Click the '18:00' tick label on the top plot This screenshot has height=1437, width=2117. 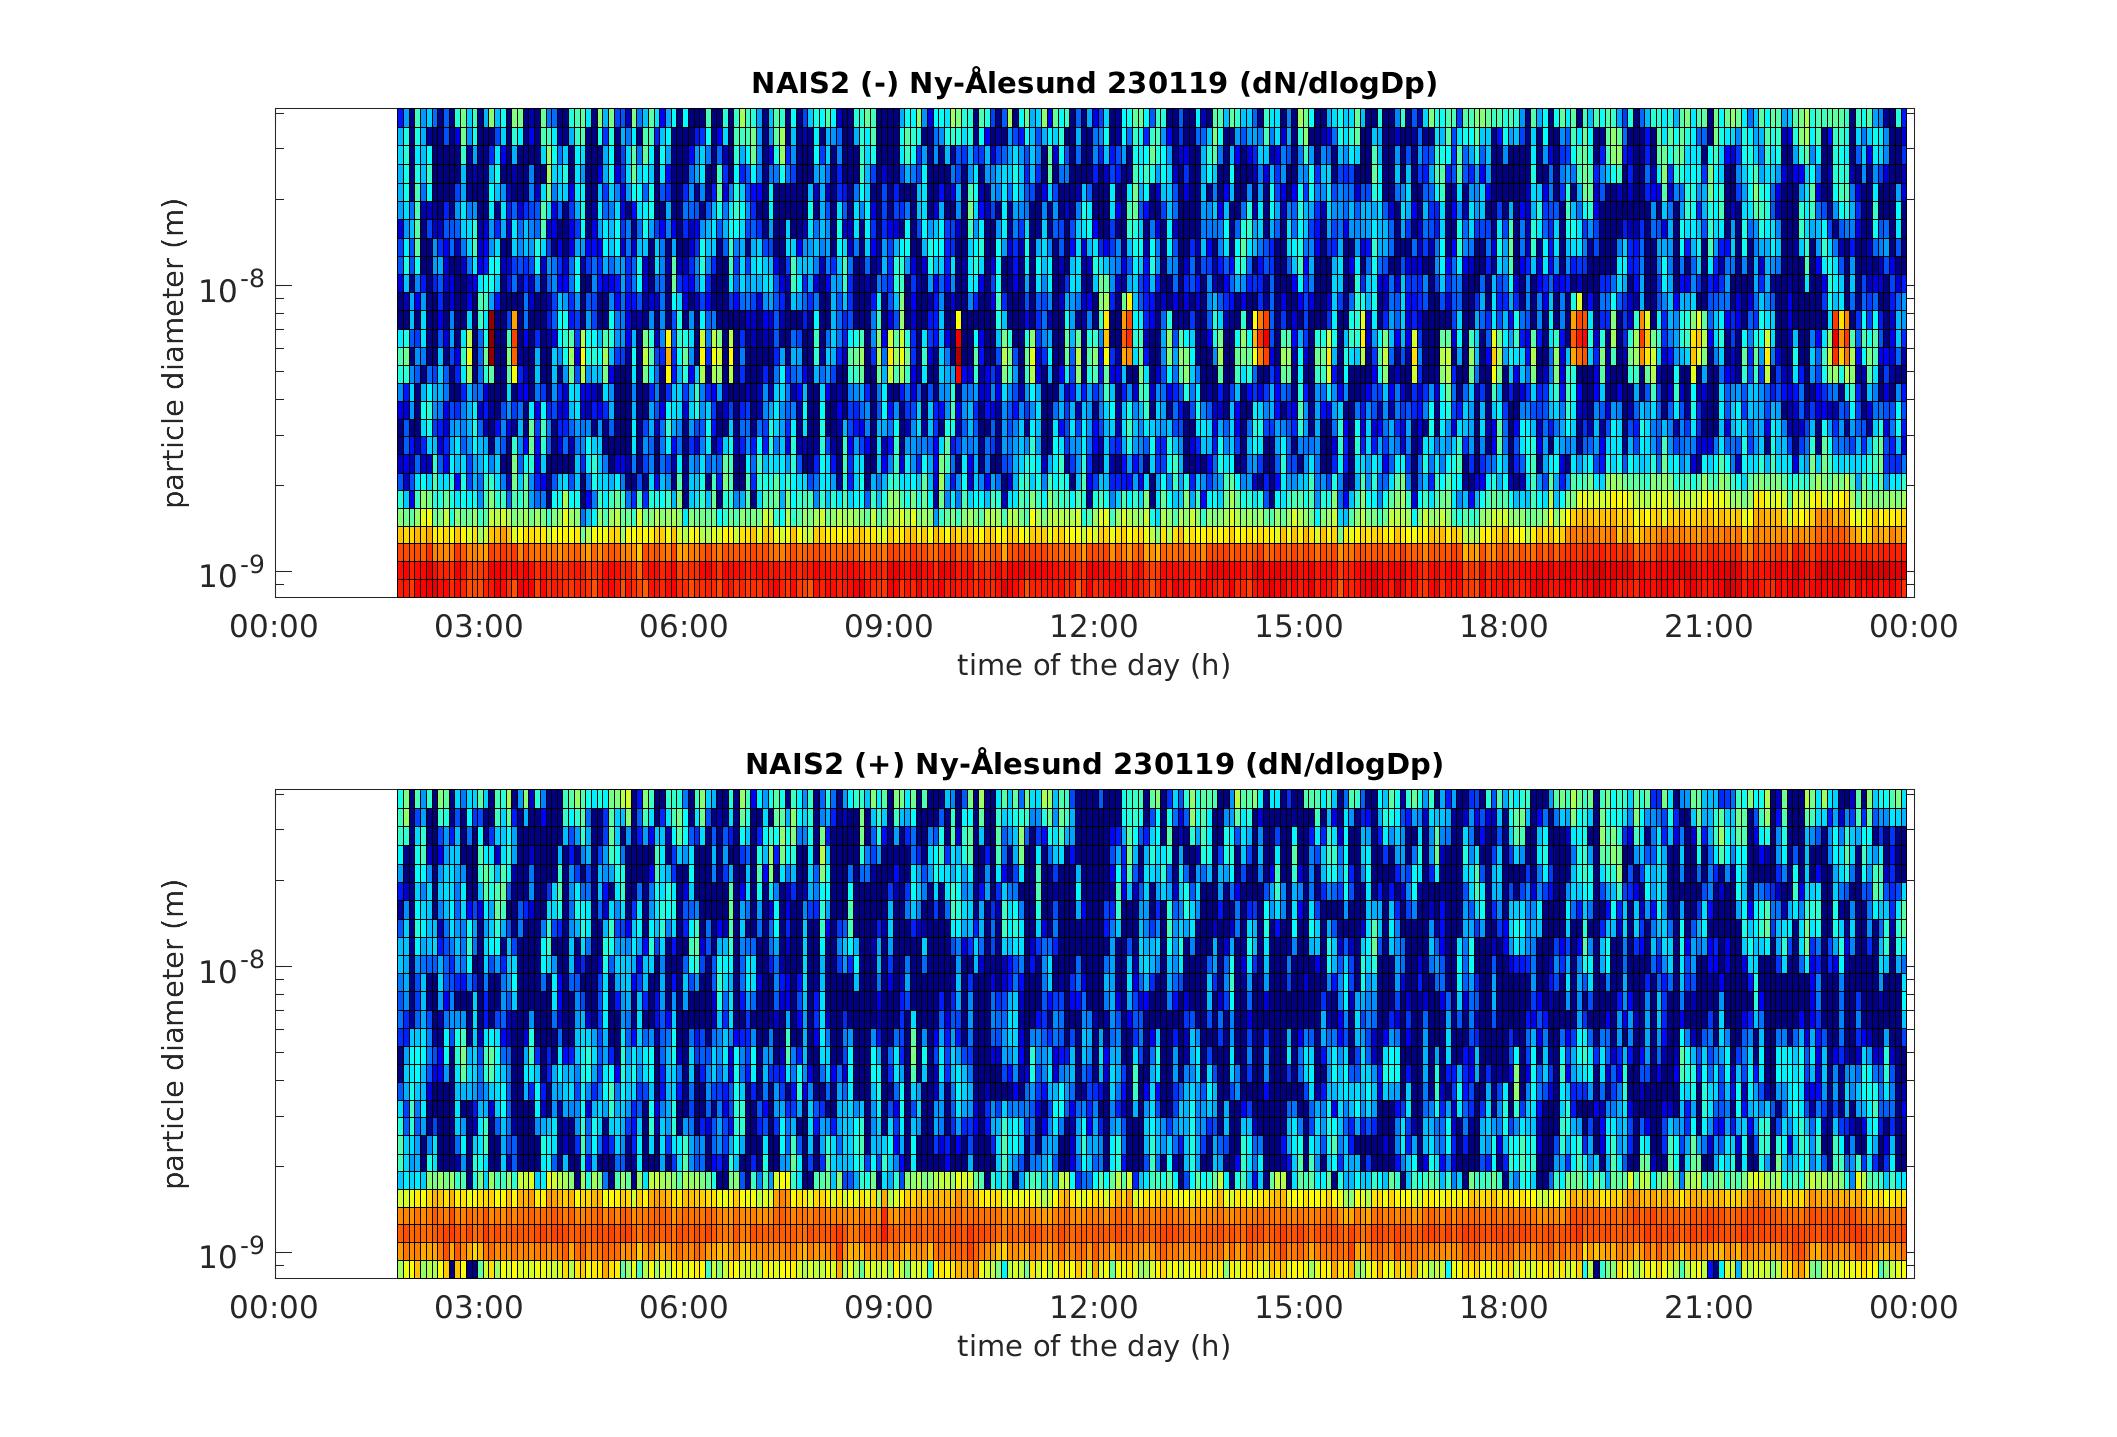[x=1504, y=627]
